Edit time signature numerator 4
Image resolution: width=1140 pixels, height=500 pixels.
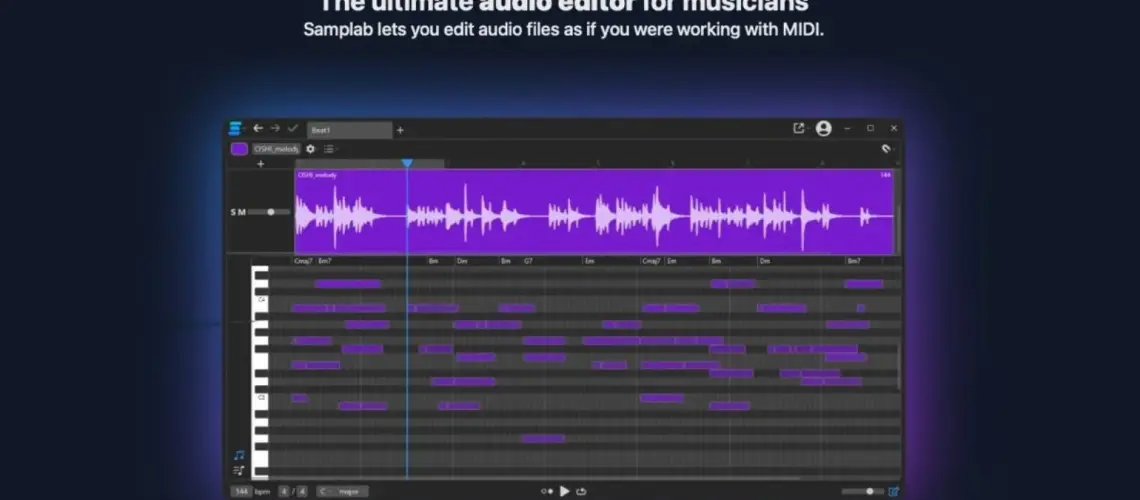point(284,492)
